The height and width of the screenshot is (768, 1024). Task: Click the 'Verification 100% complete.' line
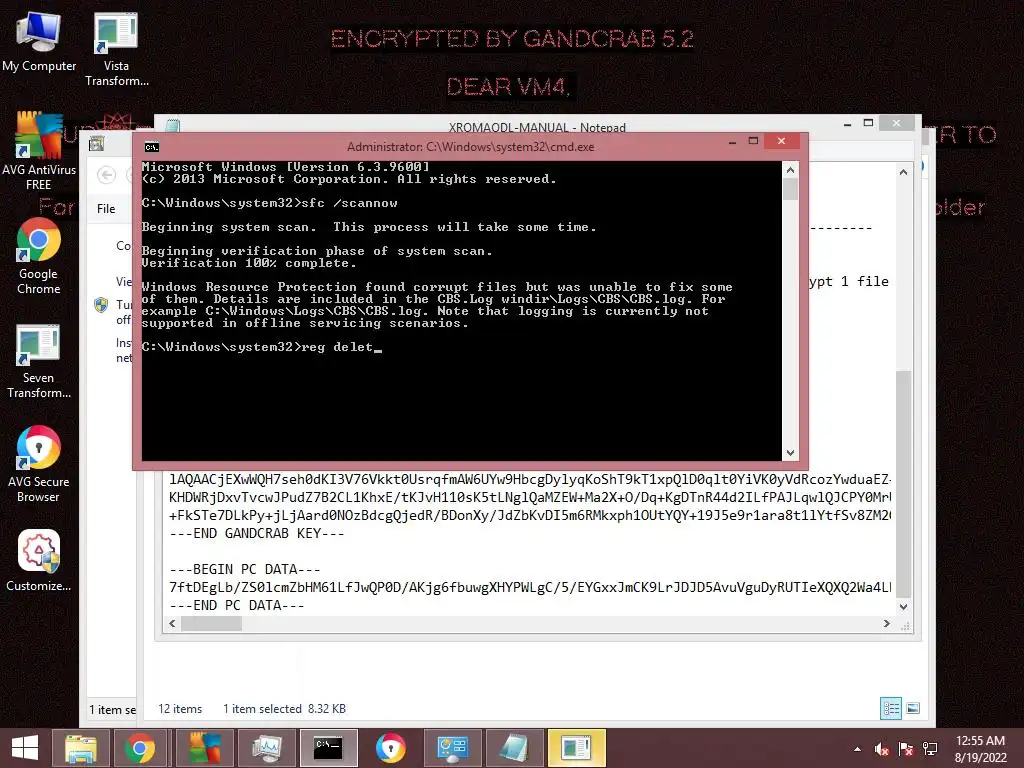[x=249, y=263]
